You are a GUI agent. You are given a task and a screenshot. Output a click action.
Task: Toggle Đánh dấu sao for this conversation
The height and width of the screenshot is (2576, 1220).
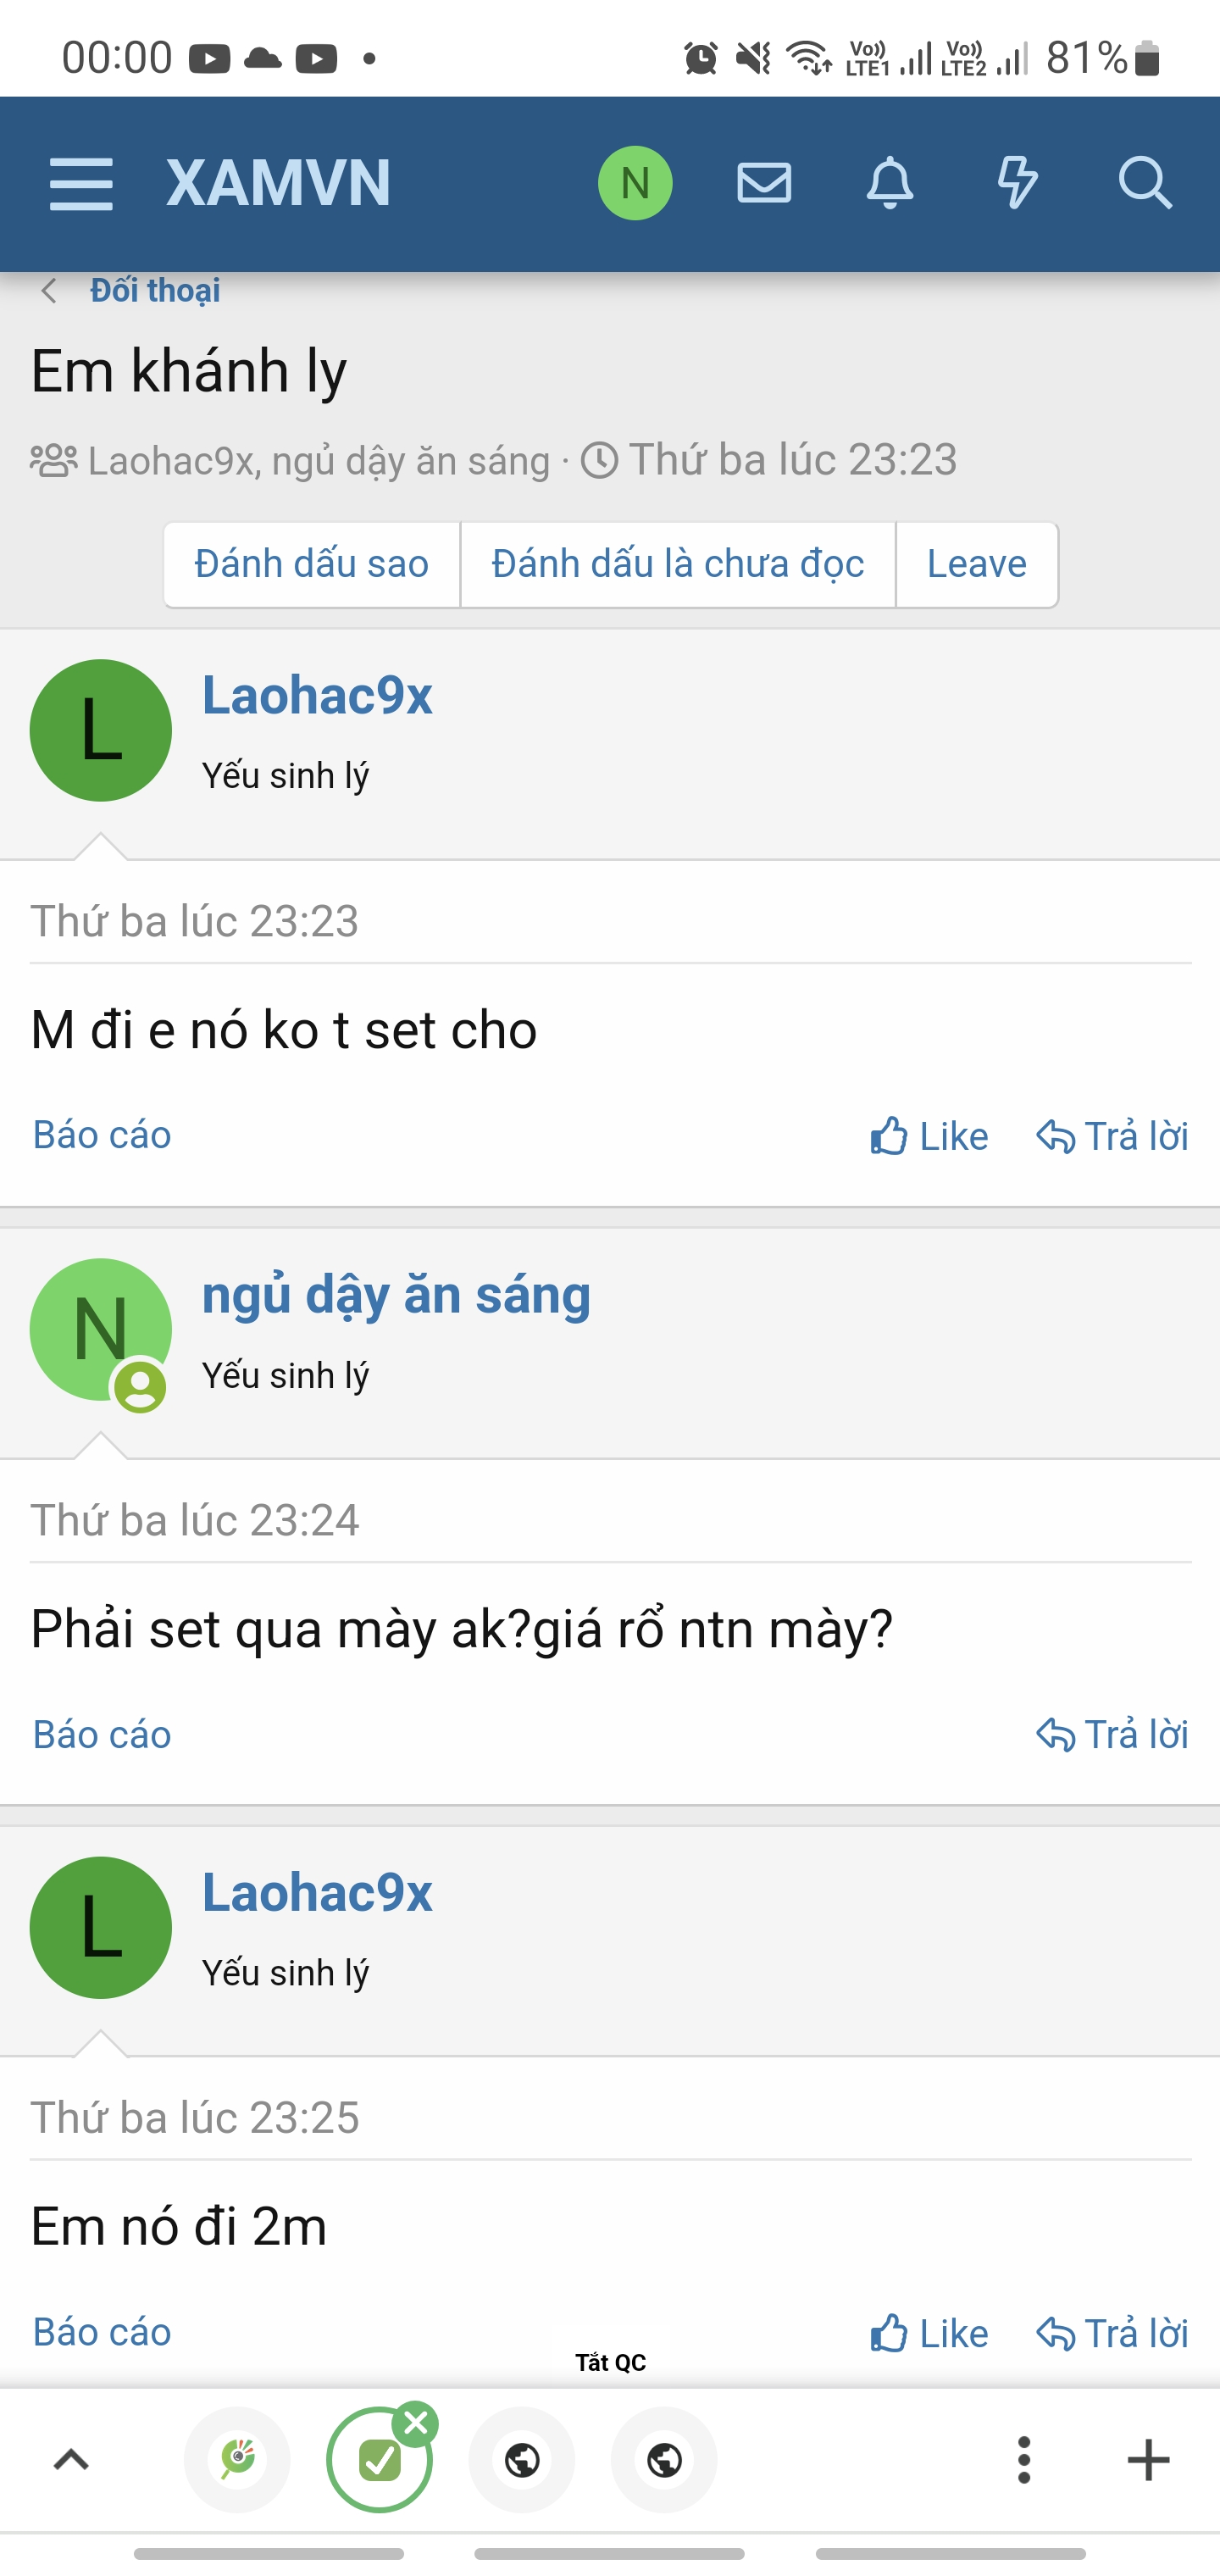tap(311, 565)
